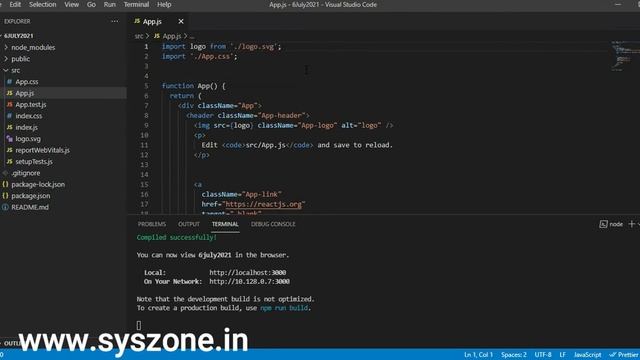This screenshot has height=360, width=640.
Task: Click the Ln 1, Col 1 status item
Action: (478, 355)
